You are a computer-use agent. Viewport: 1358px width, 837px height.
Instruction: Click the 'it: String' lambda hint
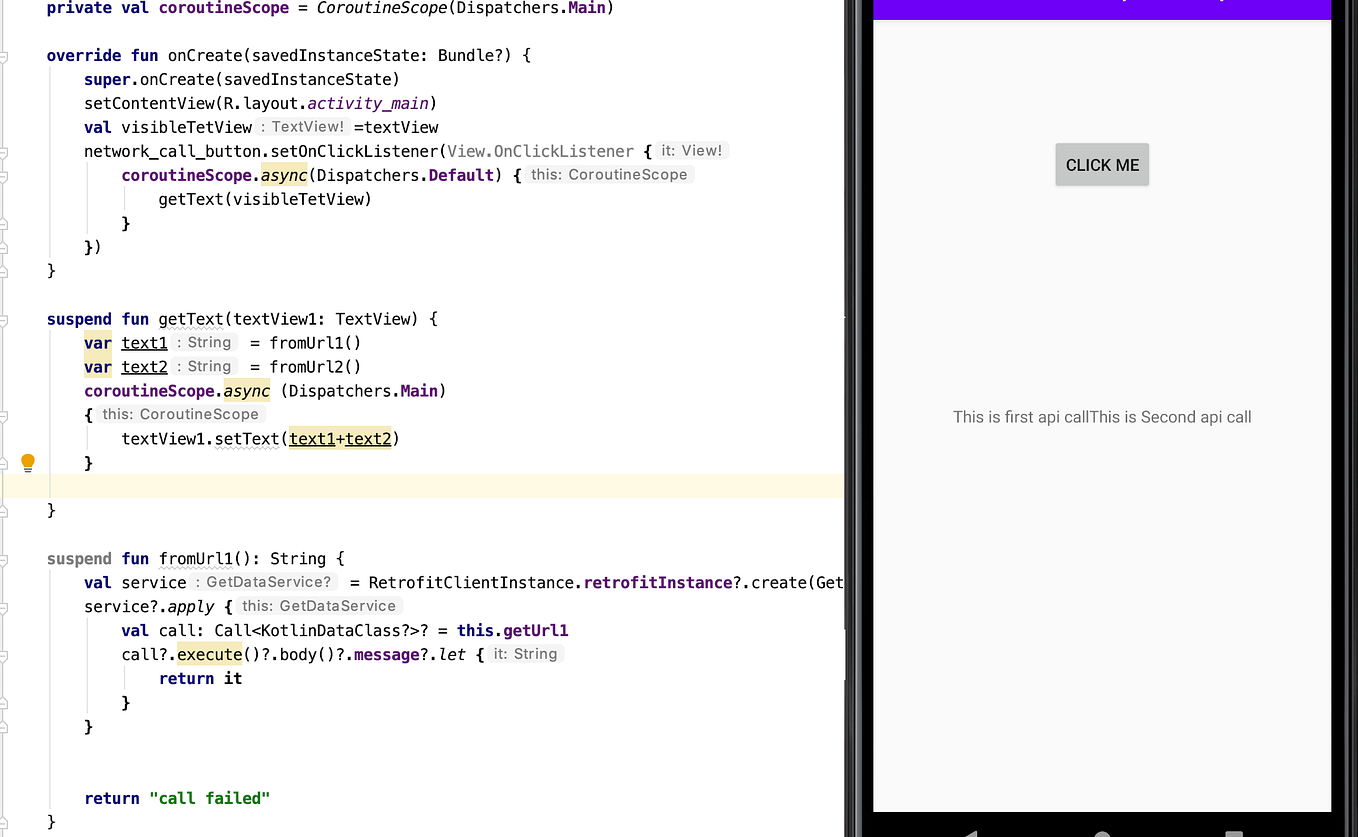(x=526, y=654)
